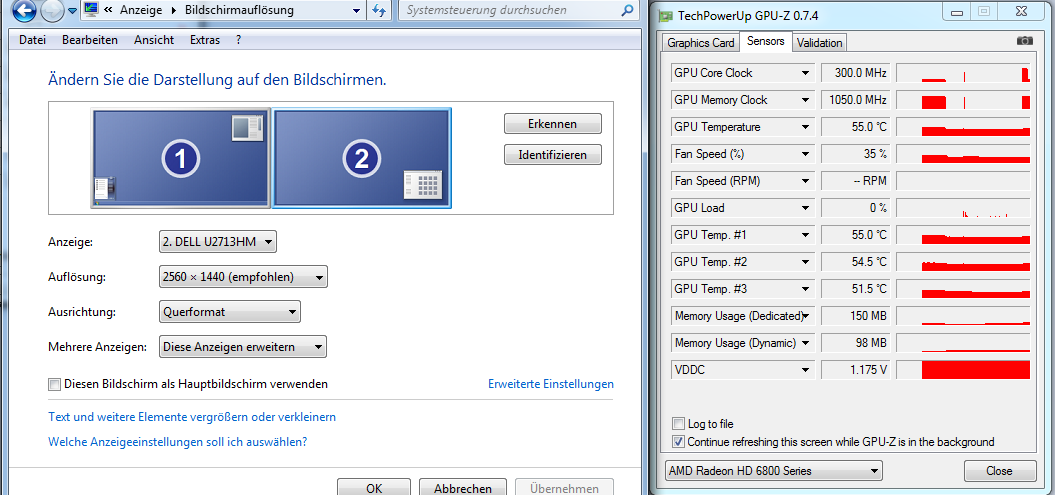This screenshot has height=495, width=1055.
Task: Check Diesen Bildschirm als Hauptbildschirm verwenden
Action: tap(54, 385)
